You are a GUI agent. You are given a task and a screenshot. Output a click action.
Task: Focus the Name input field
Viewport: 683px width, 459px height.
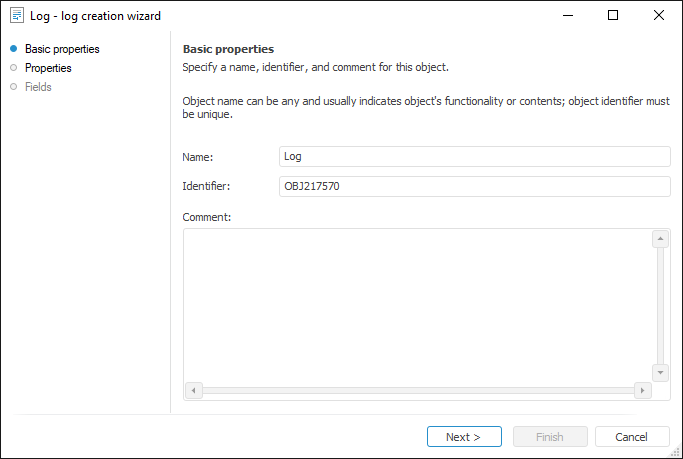point(474,157)
